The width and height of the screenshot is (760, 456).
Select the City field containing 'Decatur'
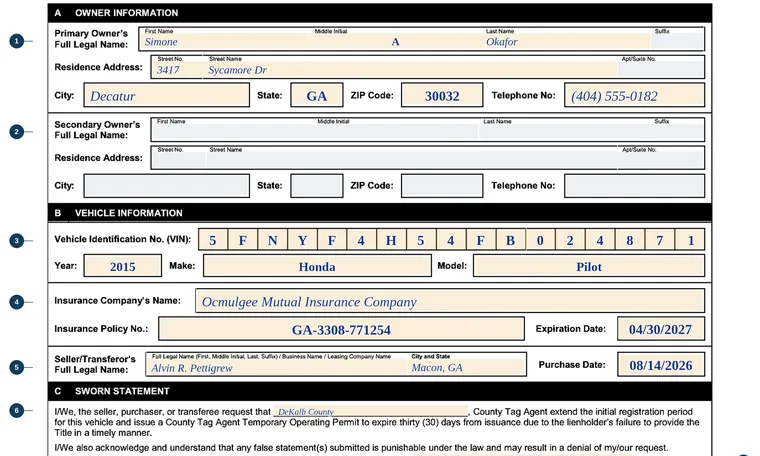coord(167,95)
